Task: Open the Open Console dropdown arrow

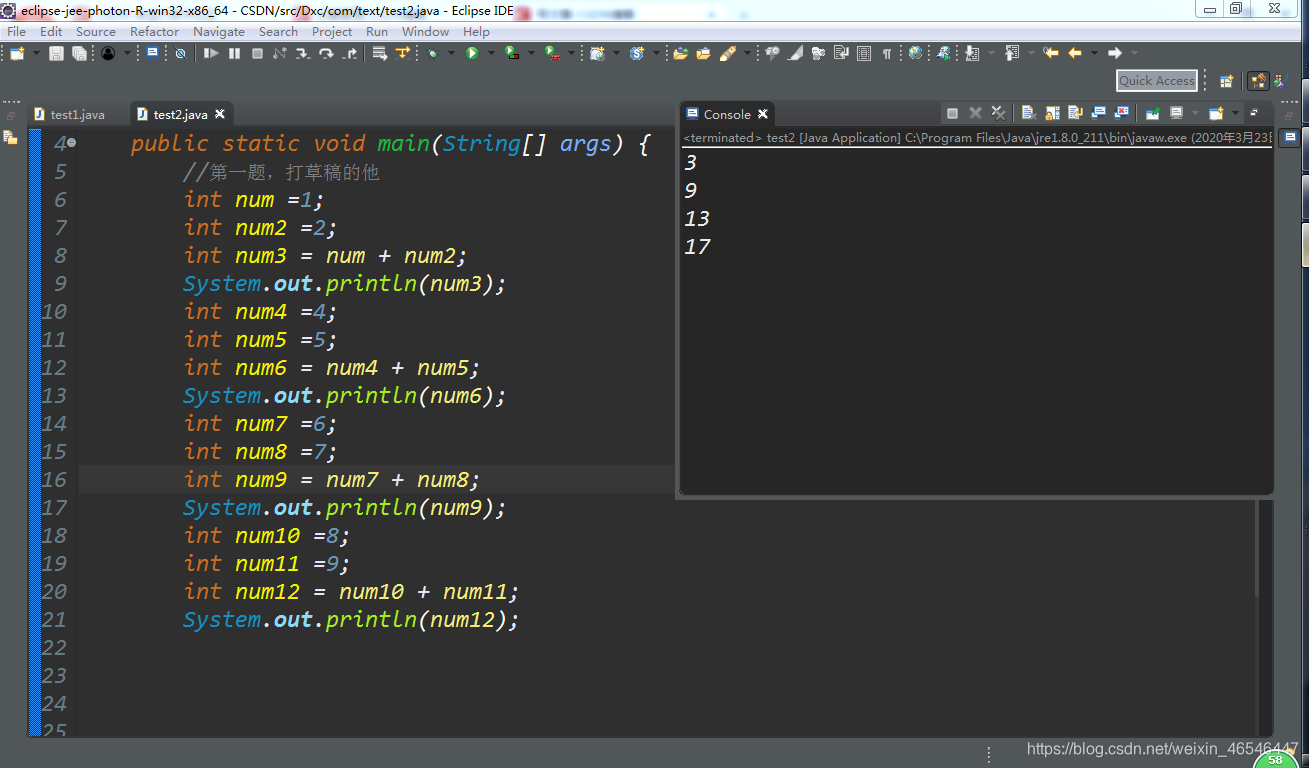Action: click(1236, 113)
